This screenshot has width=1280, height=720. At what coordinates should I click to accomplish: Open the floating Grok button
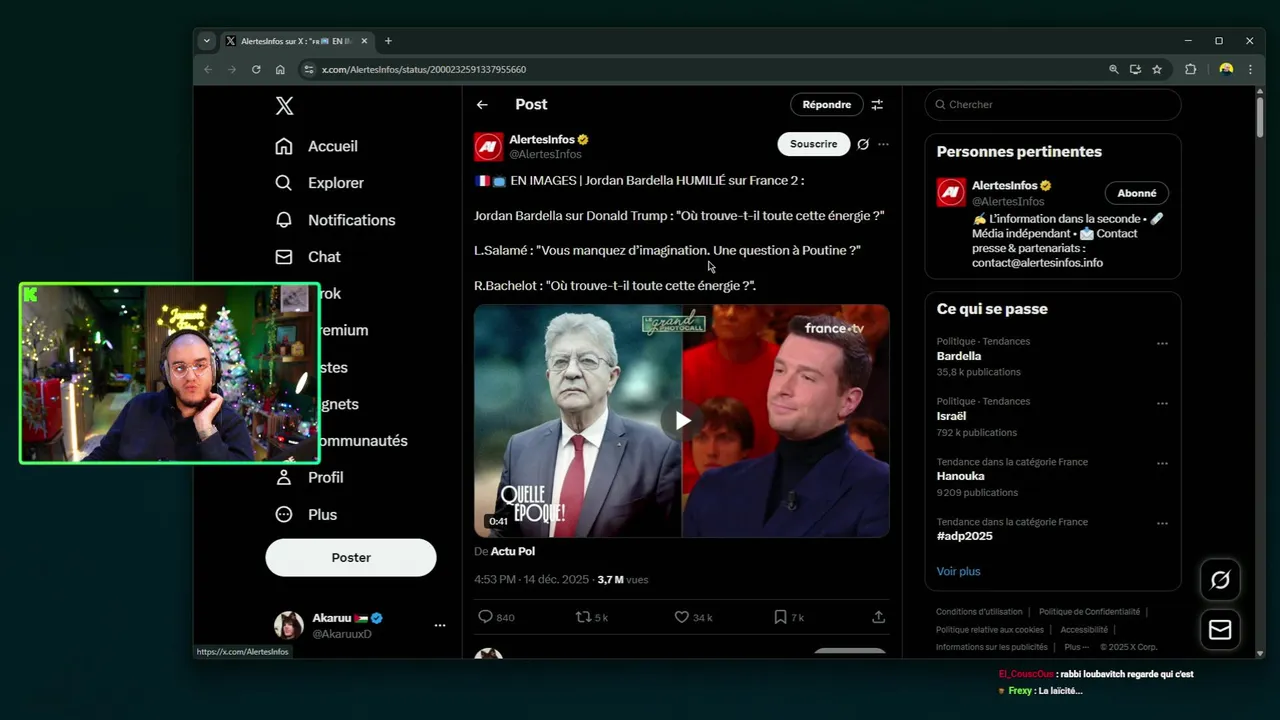click(1220, 580)
